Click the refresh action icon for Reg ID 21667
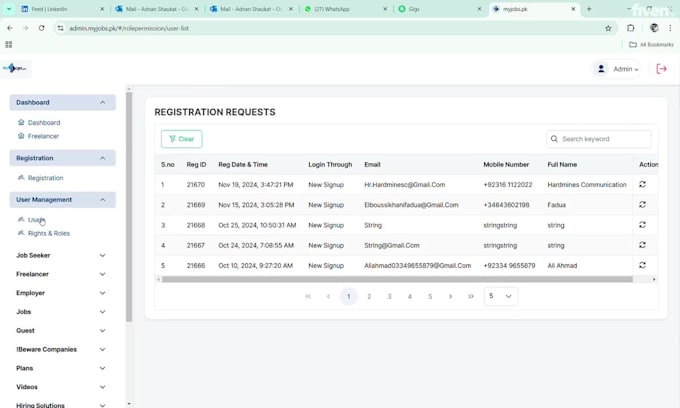 click(642, 245)
